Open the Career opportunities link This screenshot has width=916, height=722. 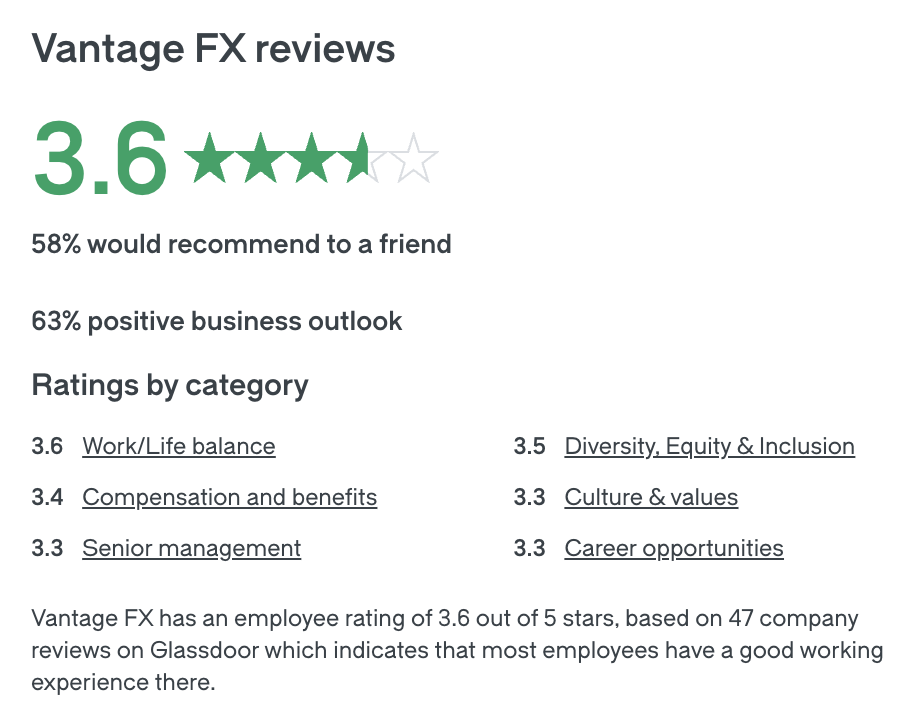coord(674,548)
